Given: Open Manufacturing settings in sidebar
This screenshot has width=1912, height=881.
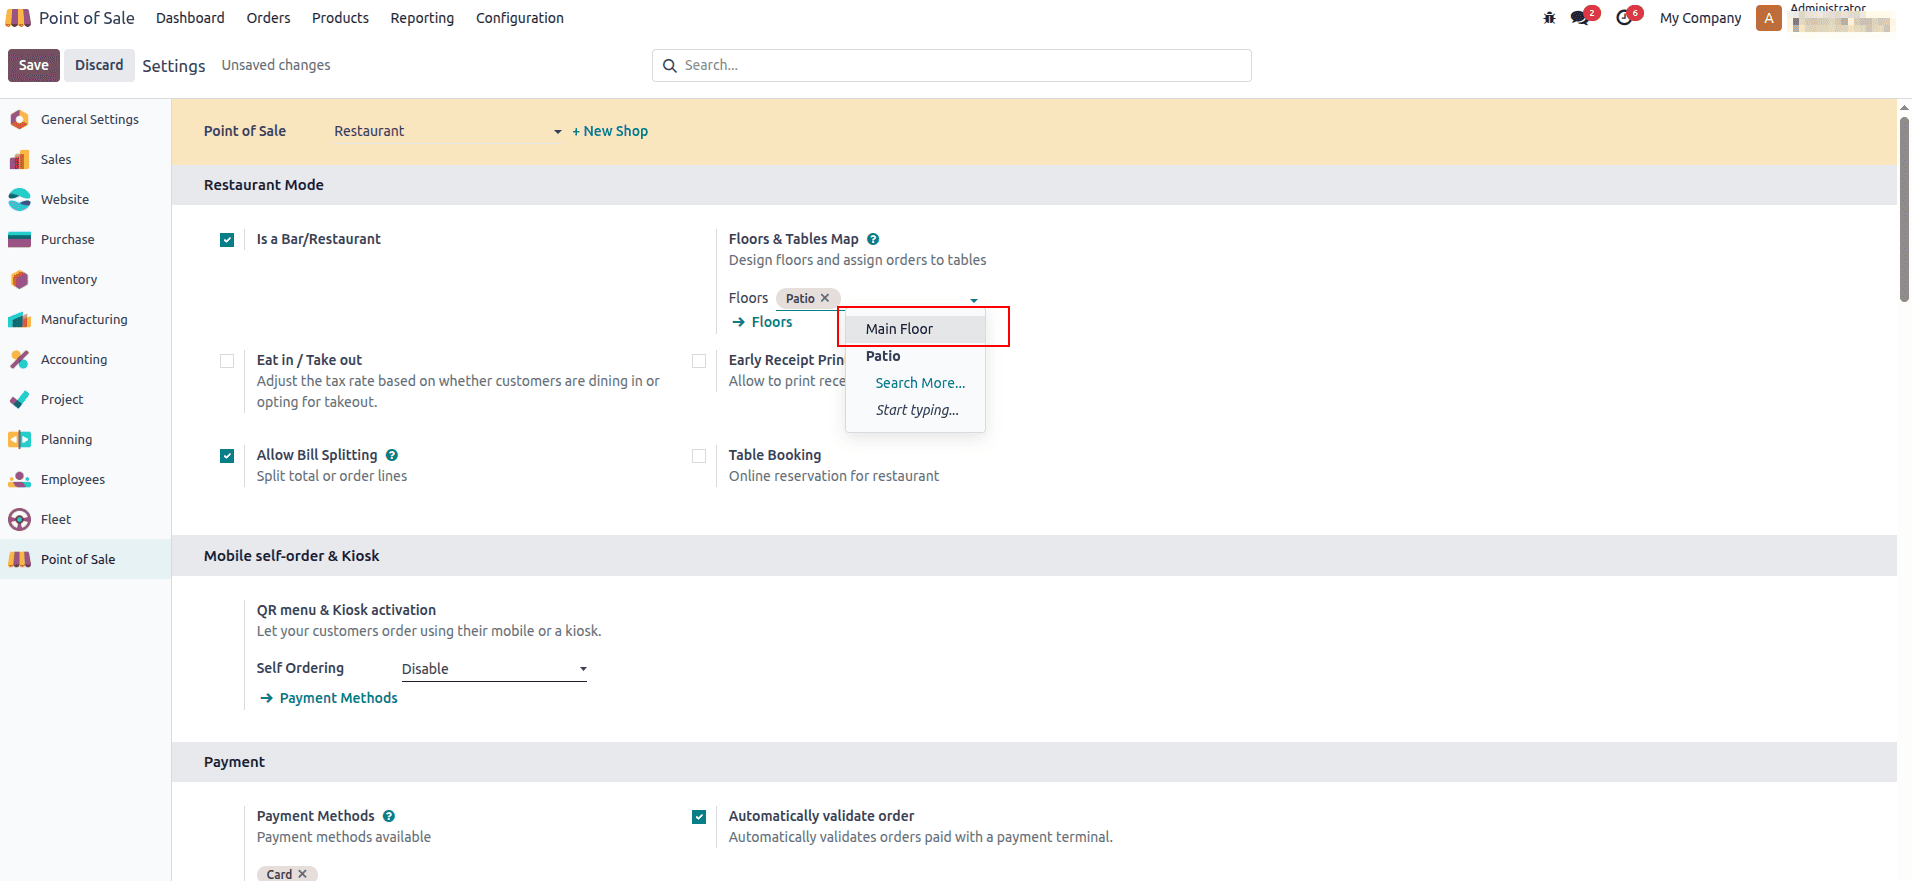Looking at the screenshot, I should [84, 320].
